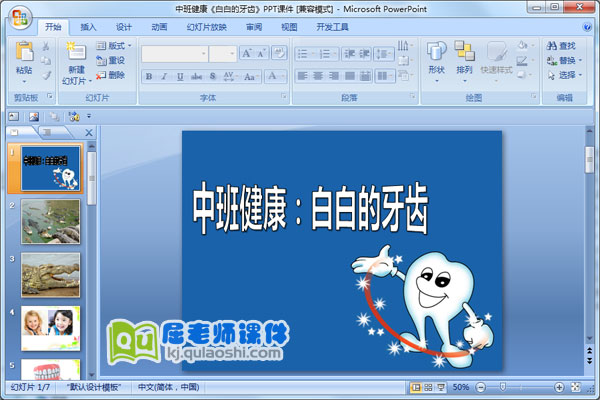Click the shape fill paint bucket
This screenshot has height=400, width=600.
pyautogui.click(x=524, y=46)
